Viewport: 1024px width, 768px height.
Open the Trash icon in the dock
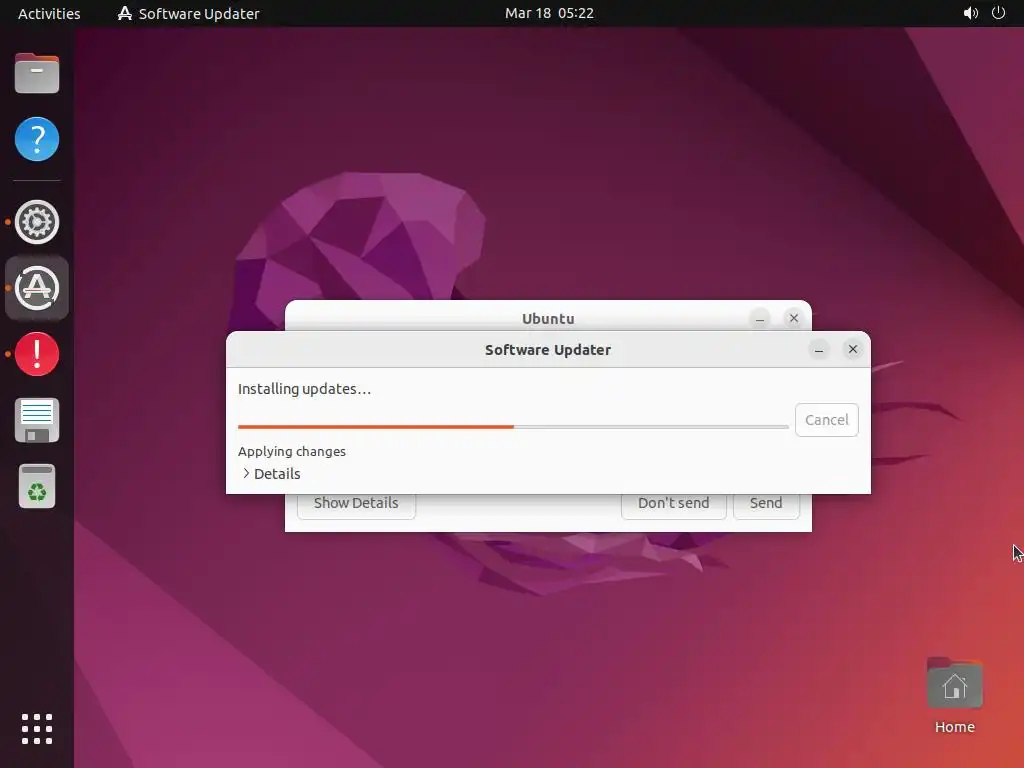point(37,486)
